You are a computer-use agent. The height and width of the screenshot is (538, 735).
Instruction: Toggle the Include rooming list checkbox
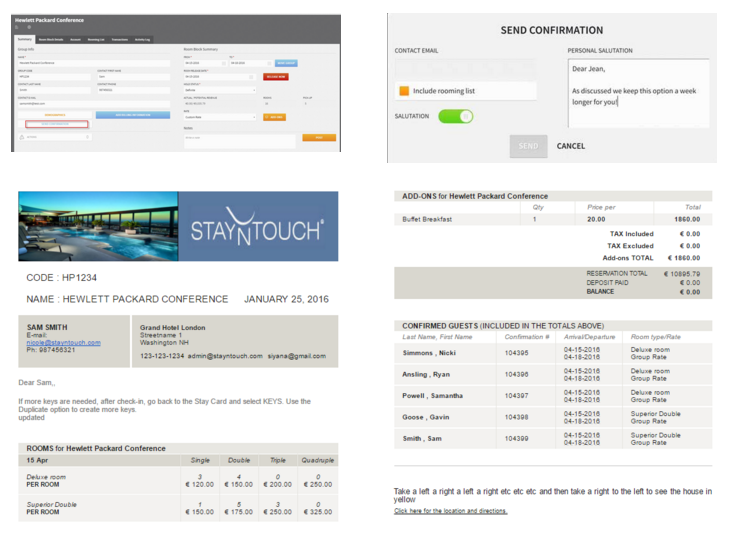404,91
